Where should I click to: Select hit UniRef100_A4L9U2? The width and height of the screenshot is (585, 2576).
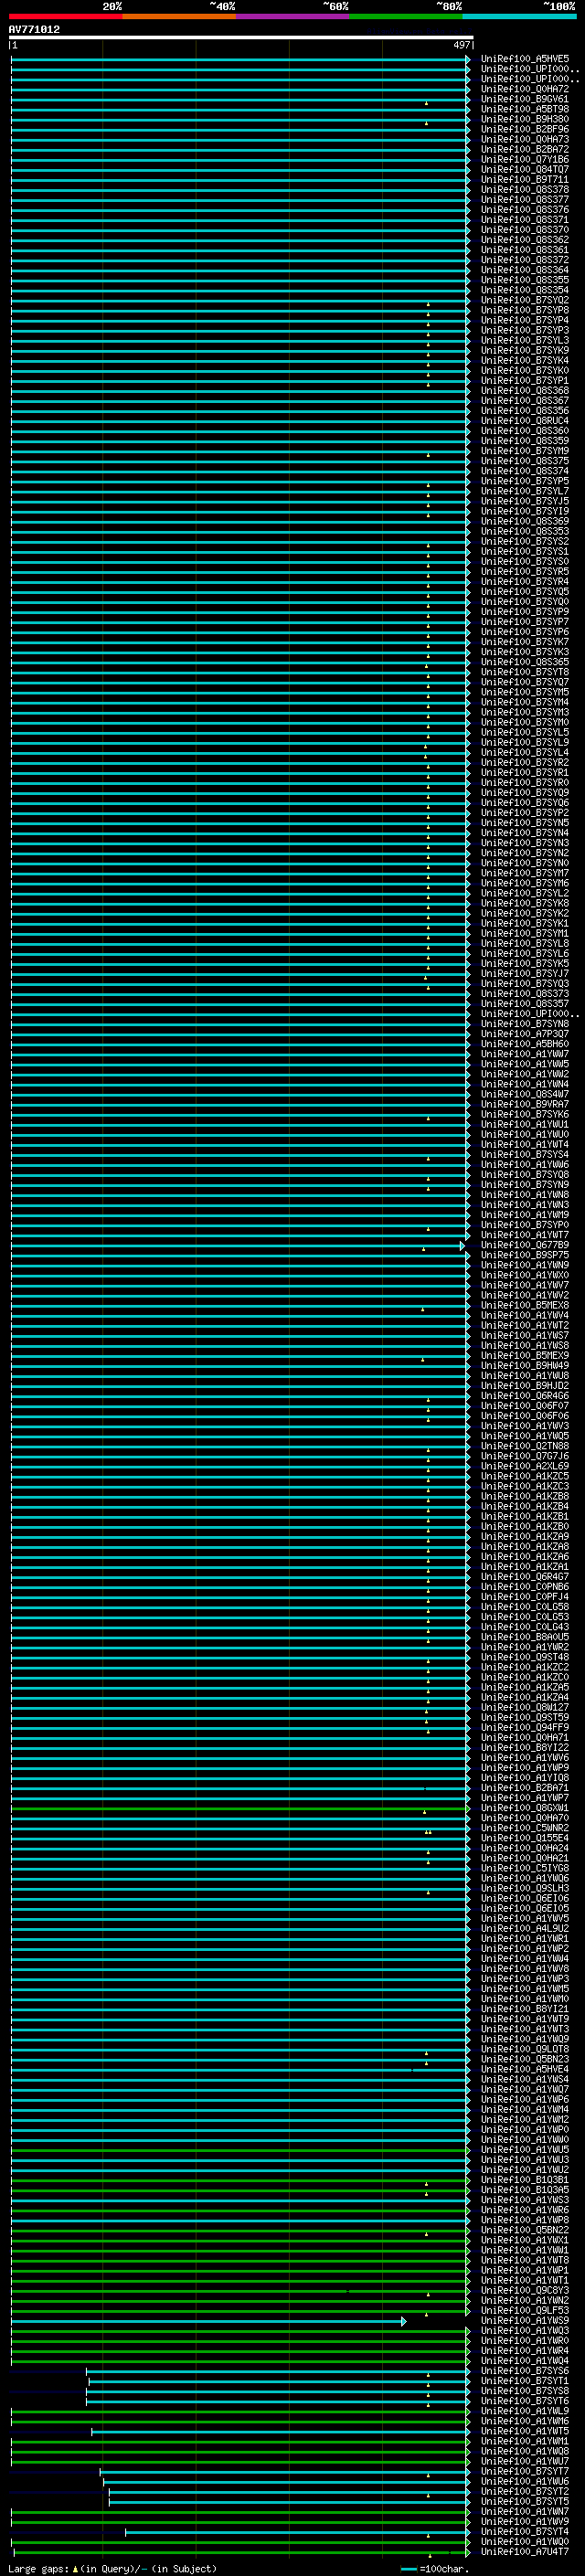525,1929
